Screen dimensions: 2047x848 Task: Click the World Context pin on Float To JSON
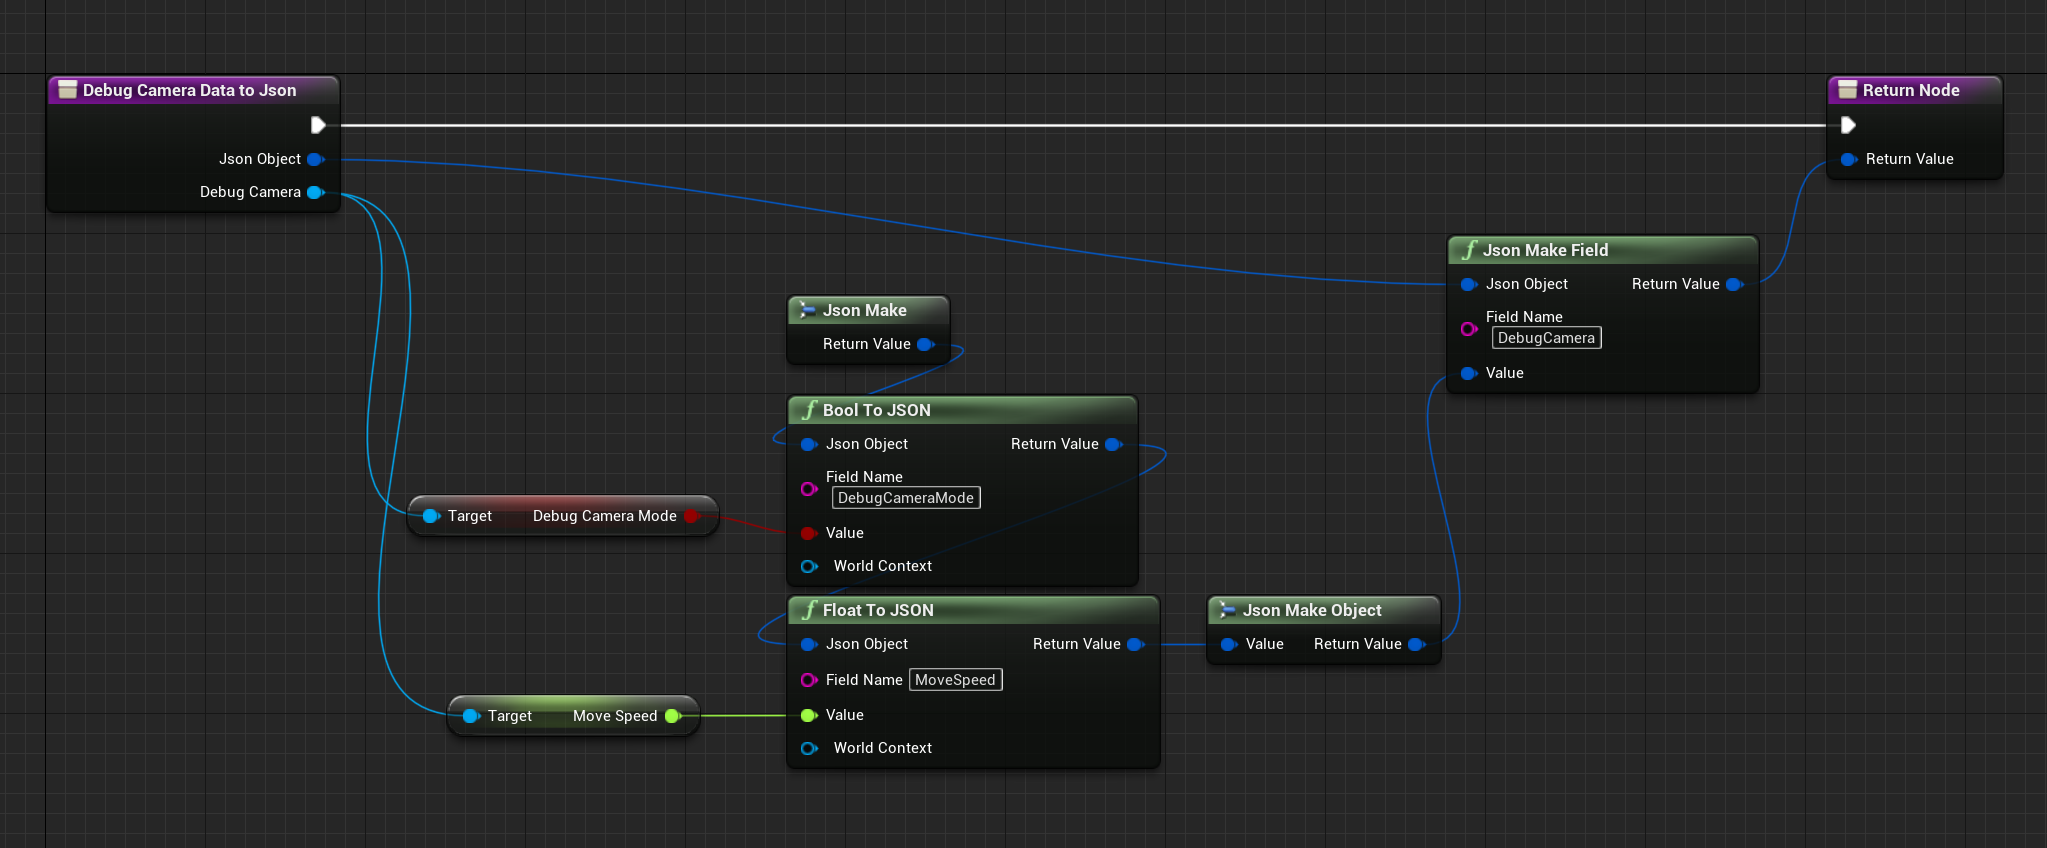point(809,748)
